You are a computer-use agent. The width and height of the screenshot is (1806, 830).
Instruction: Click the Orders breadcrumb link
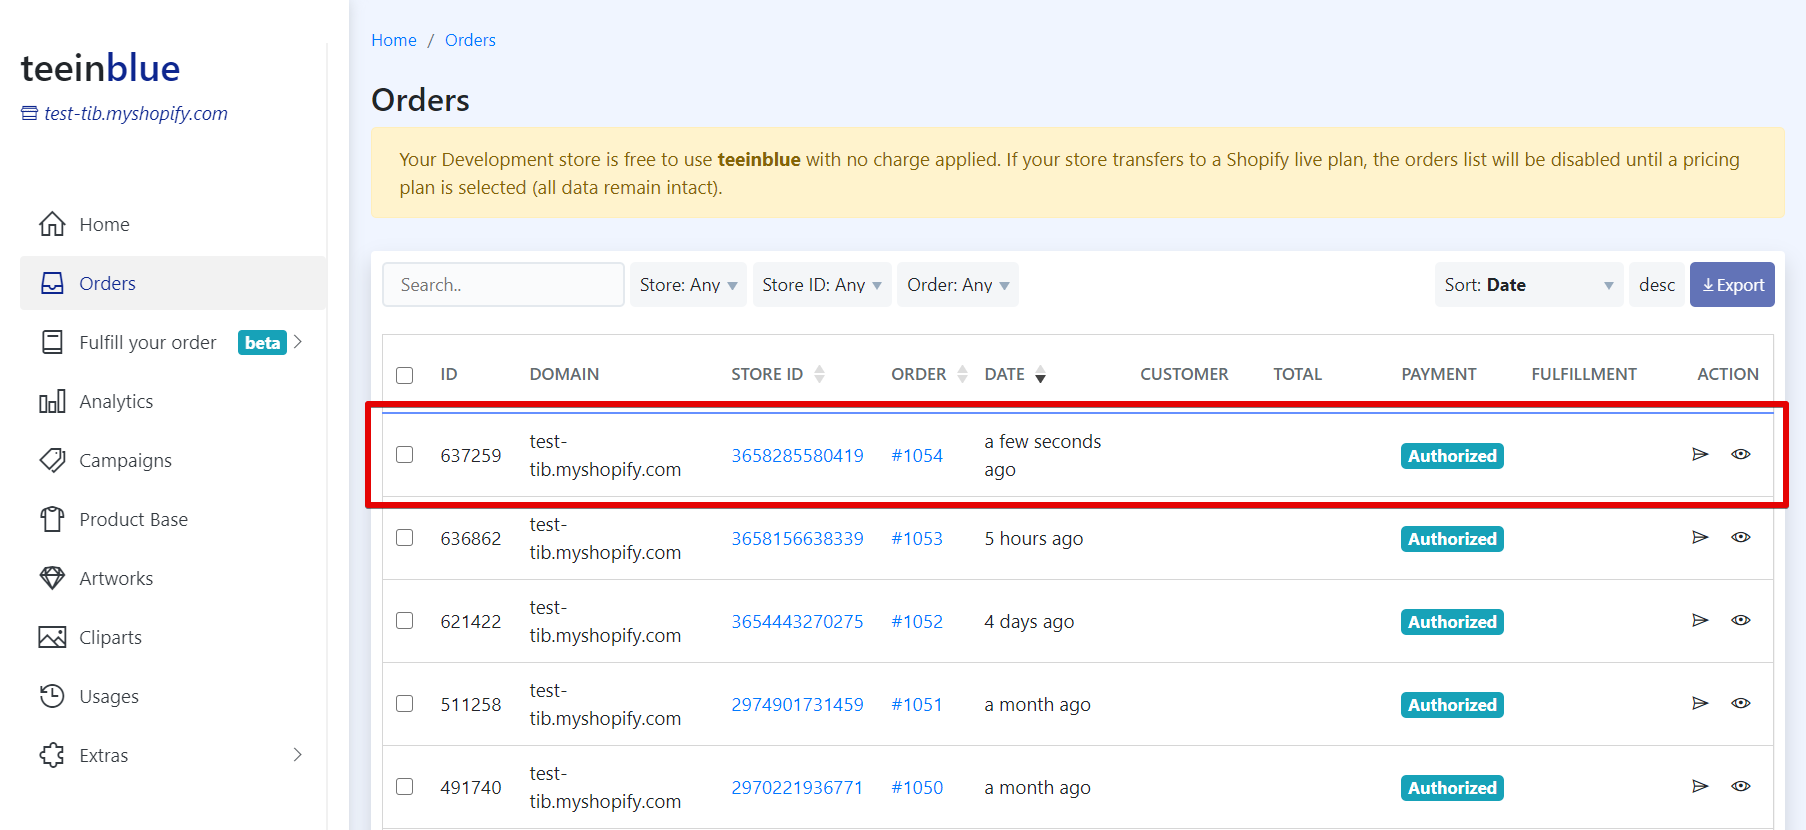click(x=470, y=40)
